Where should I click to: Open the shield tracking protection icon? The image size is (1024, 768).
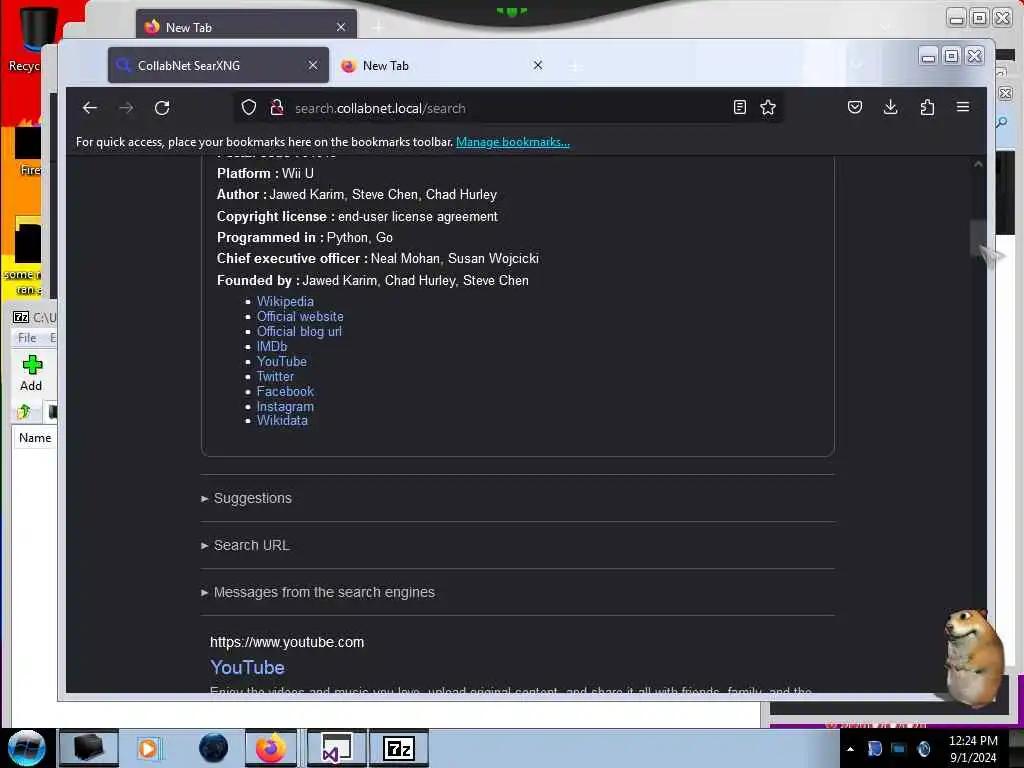tap(249, 108)
